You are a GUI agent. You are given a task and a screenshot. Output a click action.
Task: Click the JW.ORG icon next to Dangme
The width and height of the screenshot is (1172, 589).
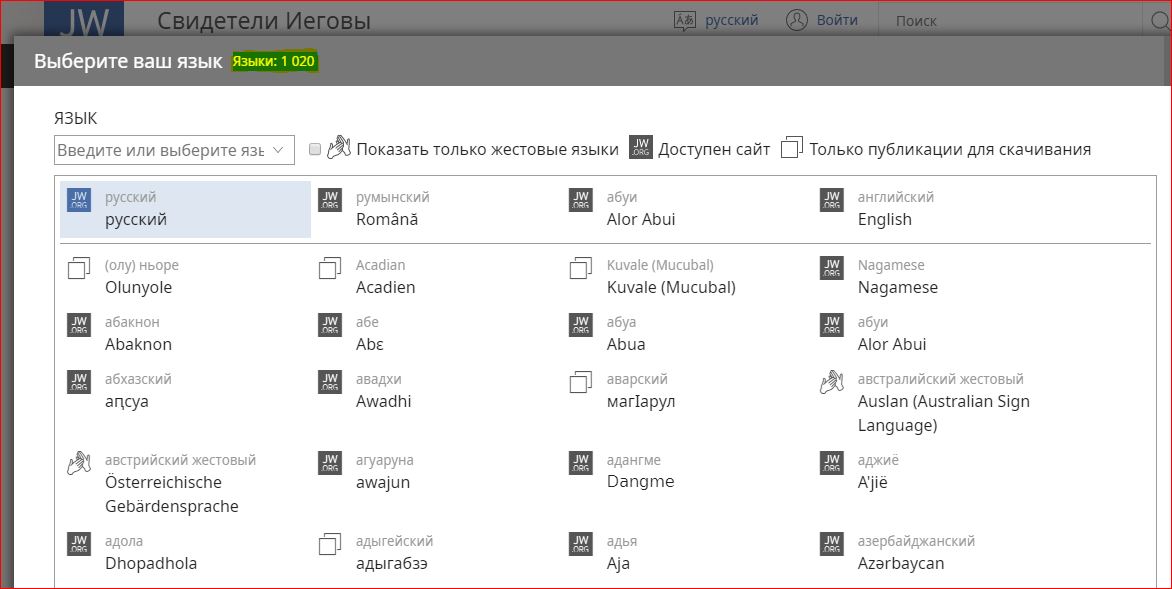tap(581, 463)
